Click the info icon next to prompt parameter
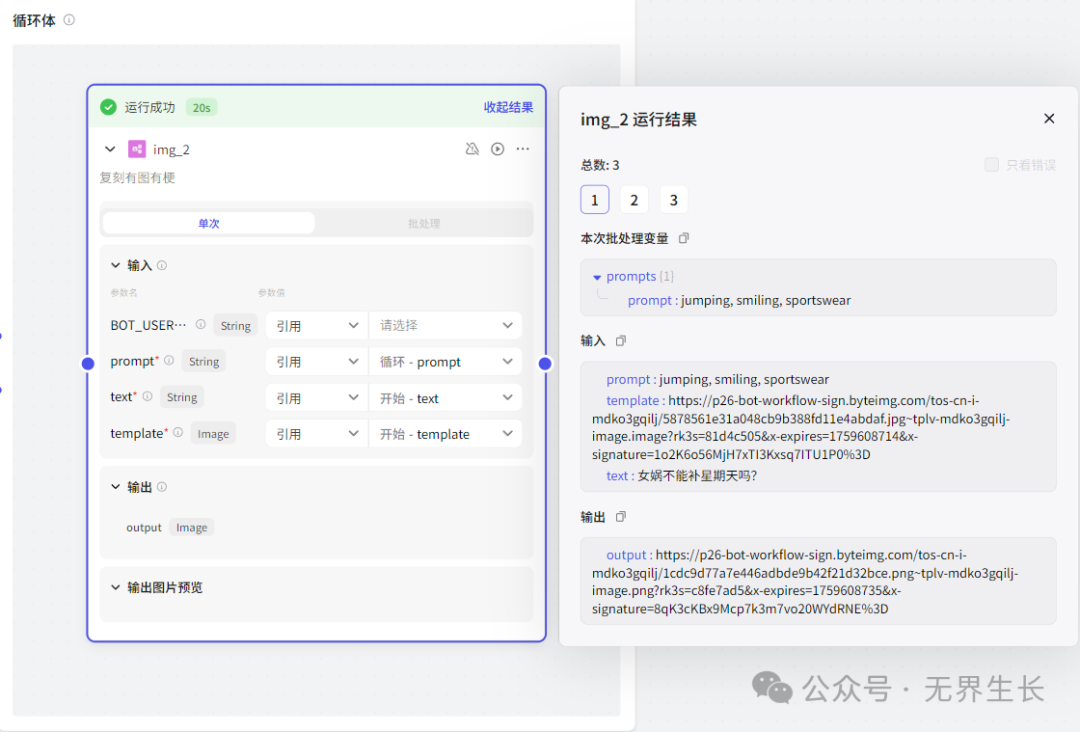 (x=169, y=361)
